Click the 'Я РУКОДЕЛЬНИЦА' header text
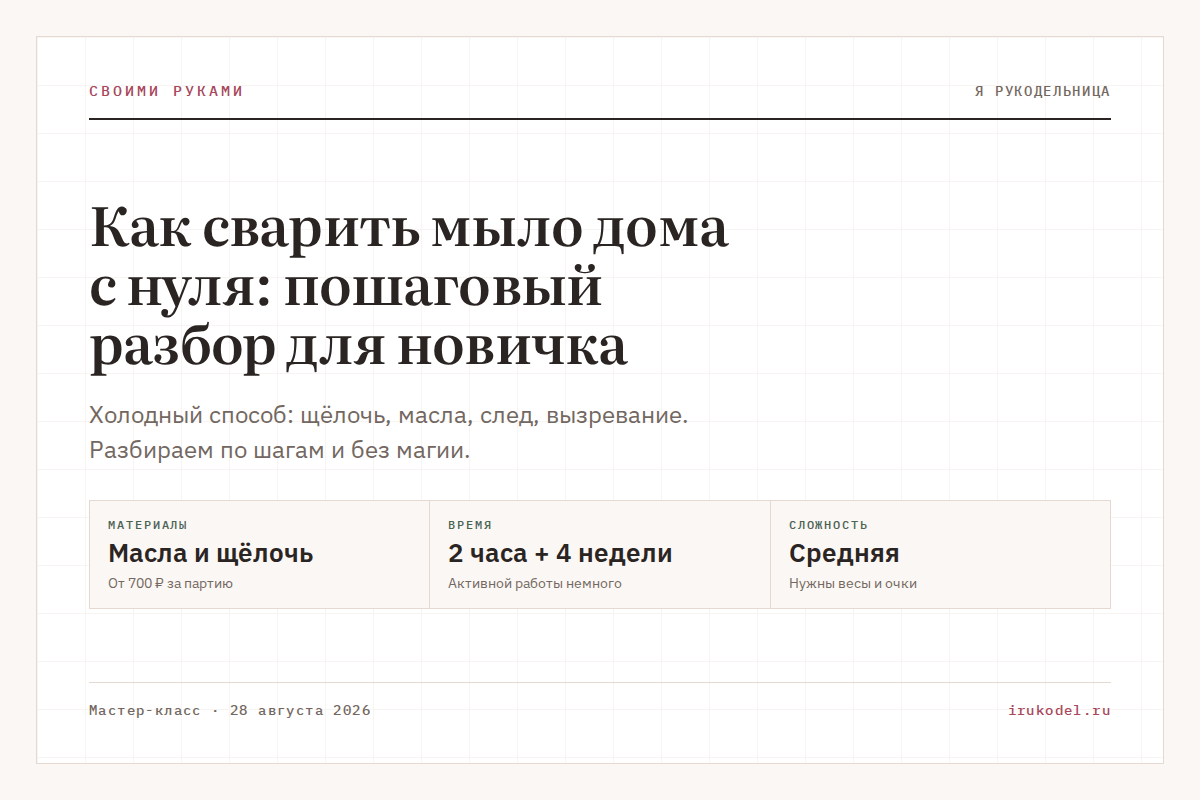This screenshot has width=1200, height=800. [x=1042, y=91]
